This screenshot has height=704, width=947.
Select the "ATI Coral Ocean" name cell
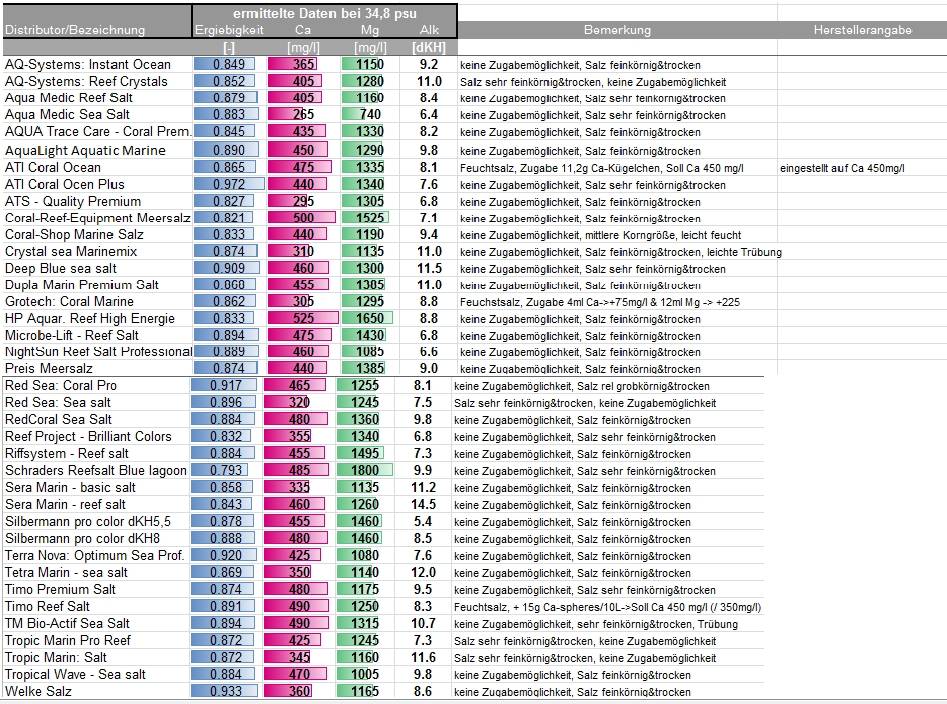click(53, 167)
